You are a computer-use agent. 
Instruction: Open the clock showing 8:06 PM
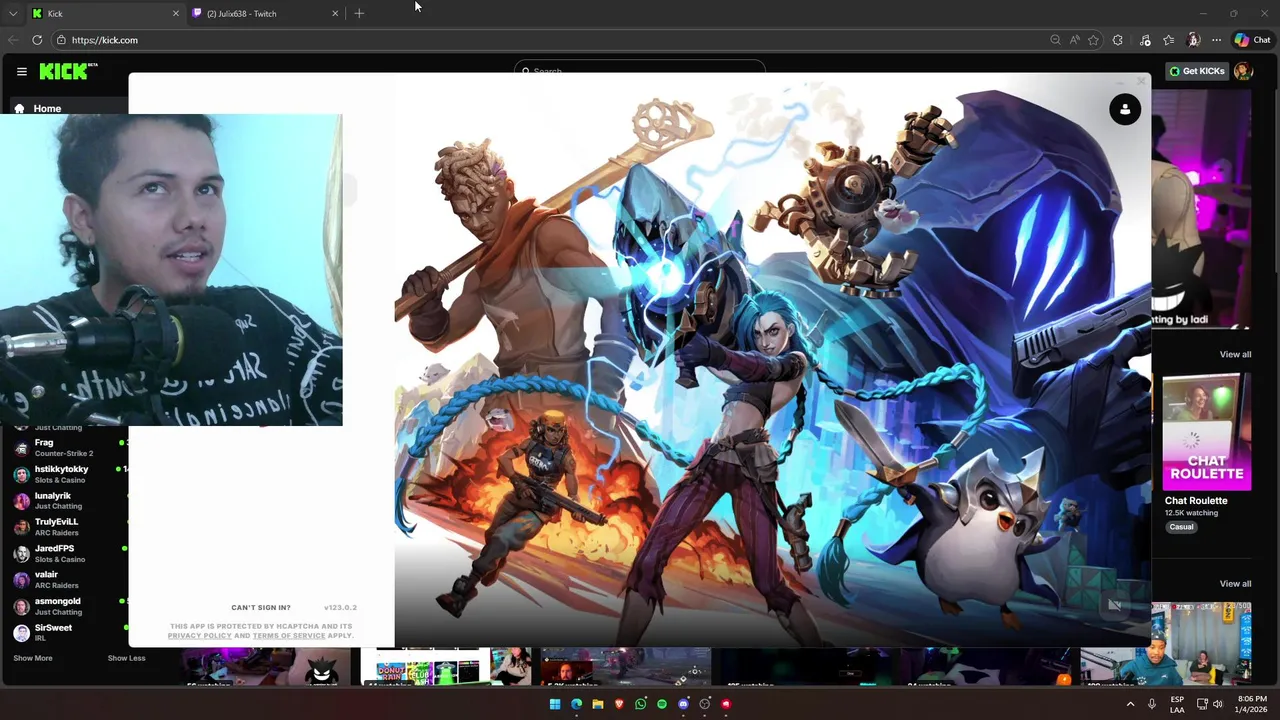click(x=1251, y=704)
